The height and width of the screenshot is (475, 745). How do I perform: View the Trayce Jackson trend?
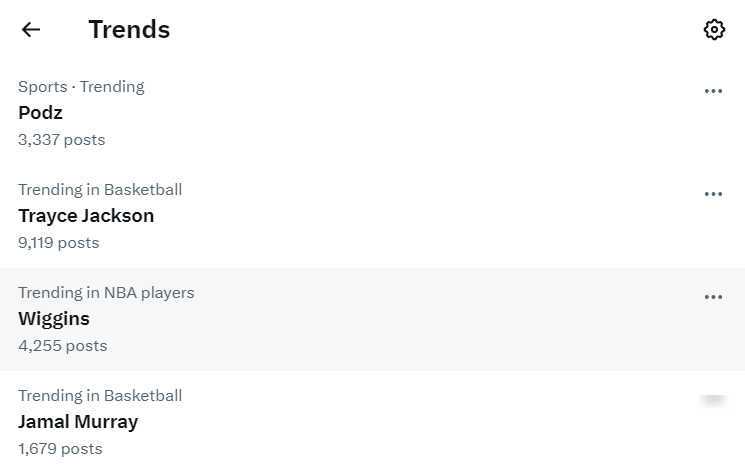(x=86, y=216)
